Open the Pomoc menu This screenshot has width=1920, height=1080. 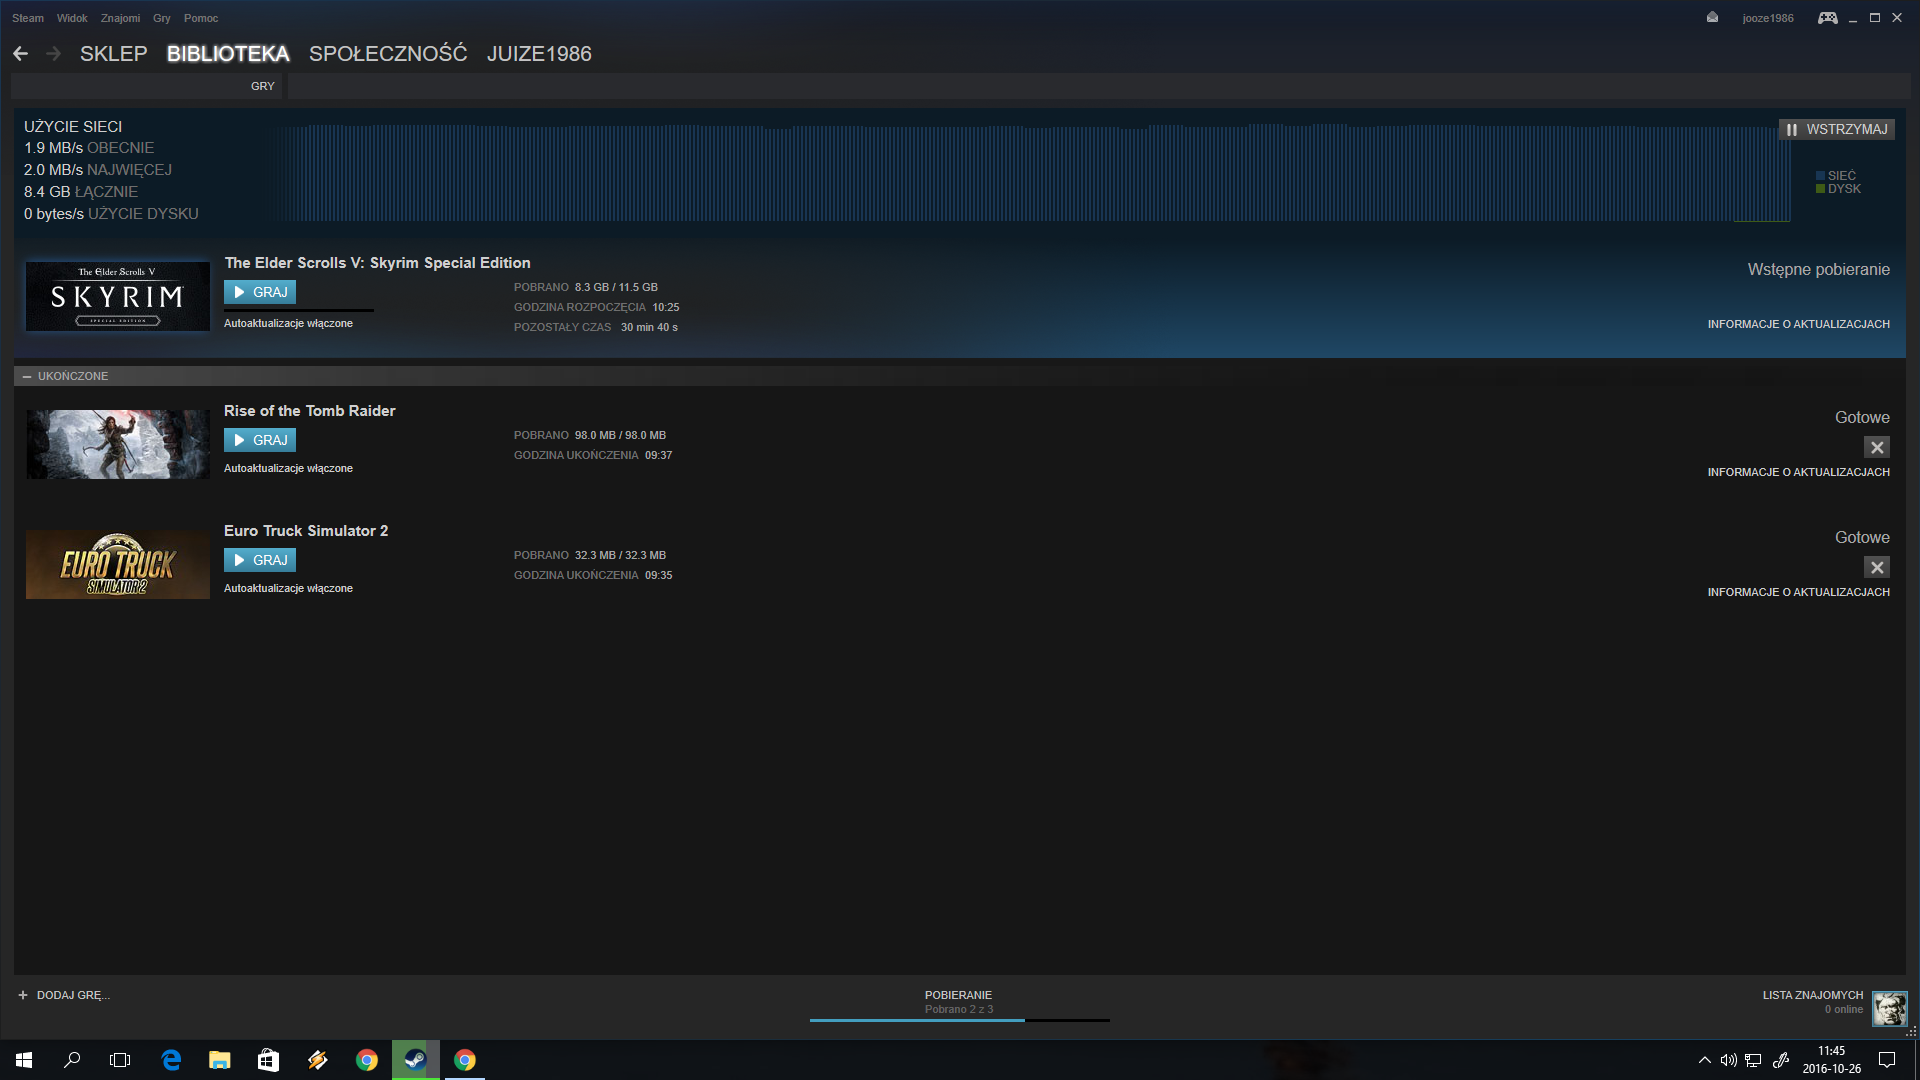201,18
